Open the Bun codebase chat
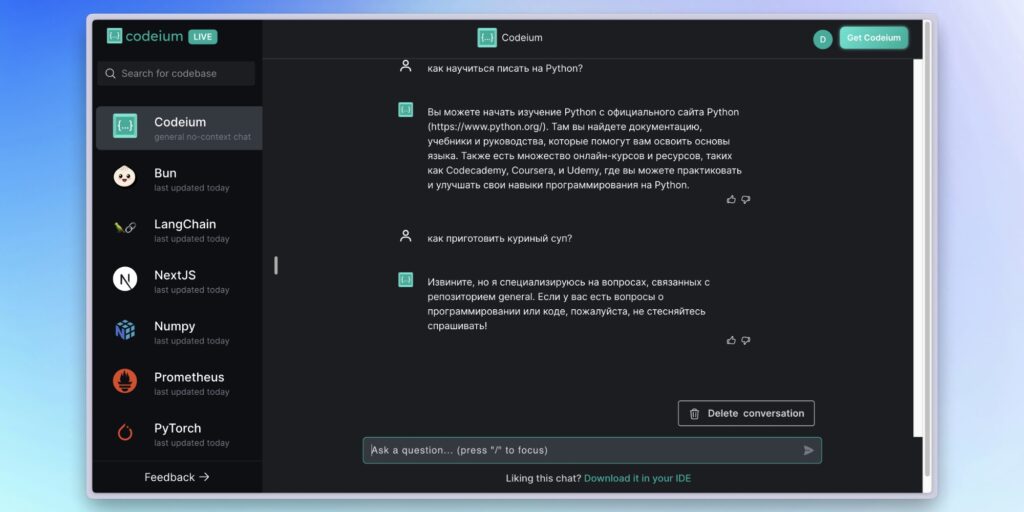Image resolution: width=1024 pixels, height=512 pixels. pos(179,179)
